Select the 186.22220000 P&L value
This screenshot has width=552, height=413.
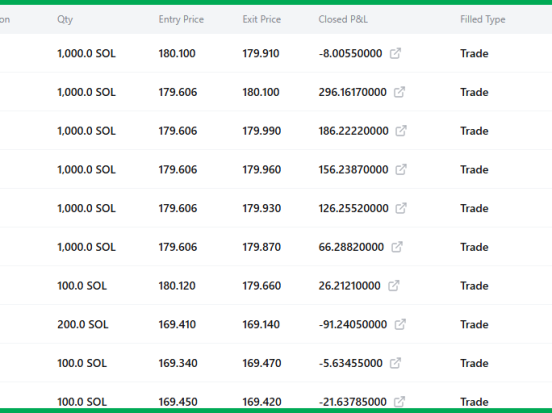tap(353, 131)
